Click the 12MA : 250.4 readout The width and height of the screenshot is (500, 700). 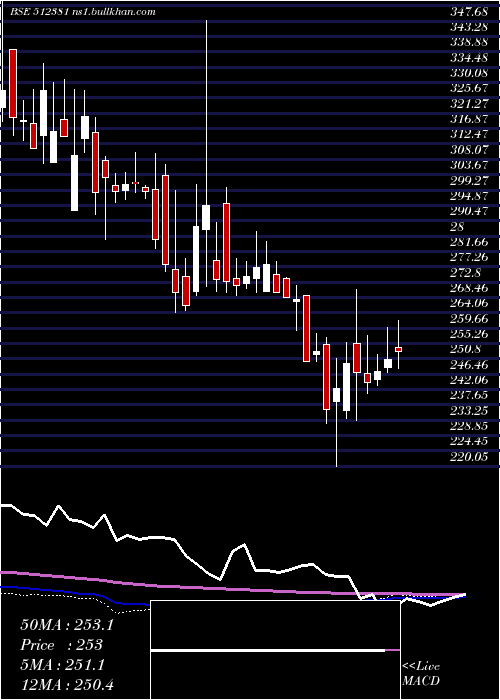pos(67,684)
